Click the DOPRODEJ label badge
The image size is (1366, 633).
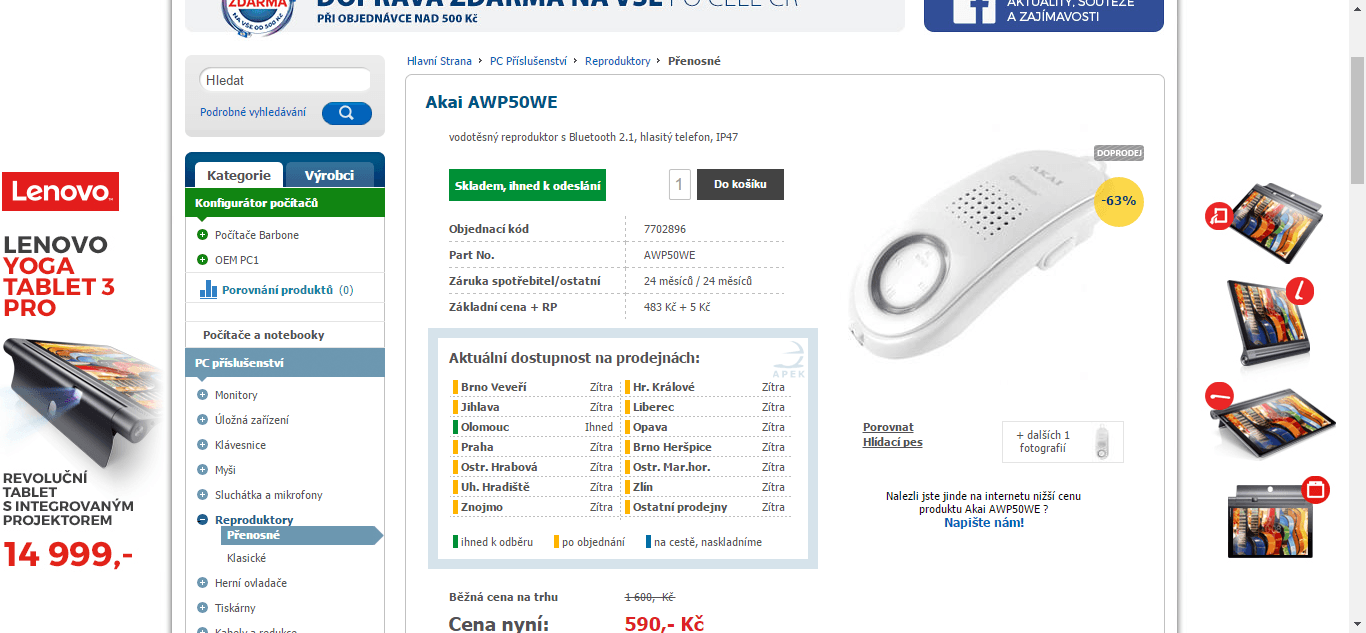coord(1119,153)
